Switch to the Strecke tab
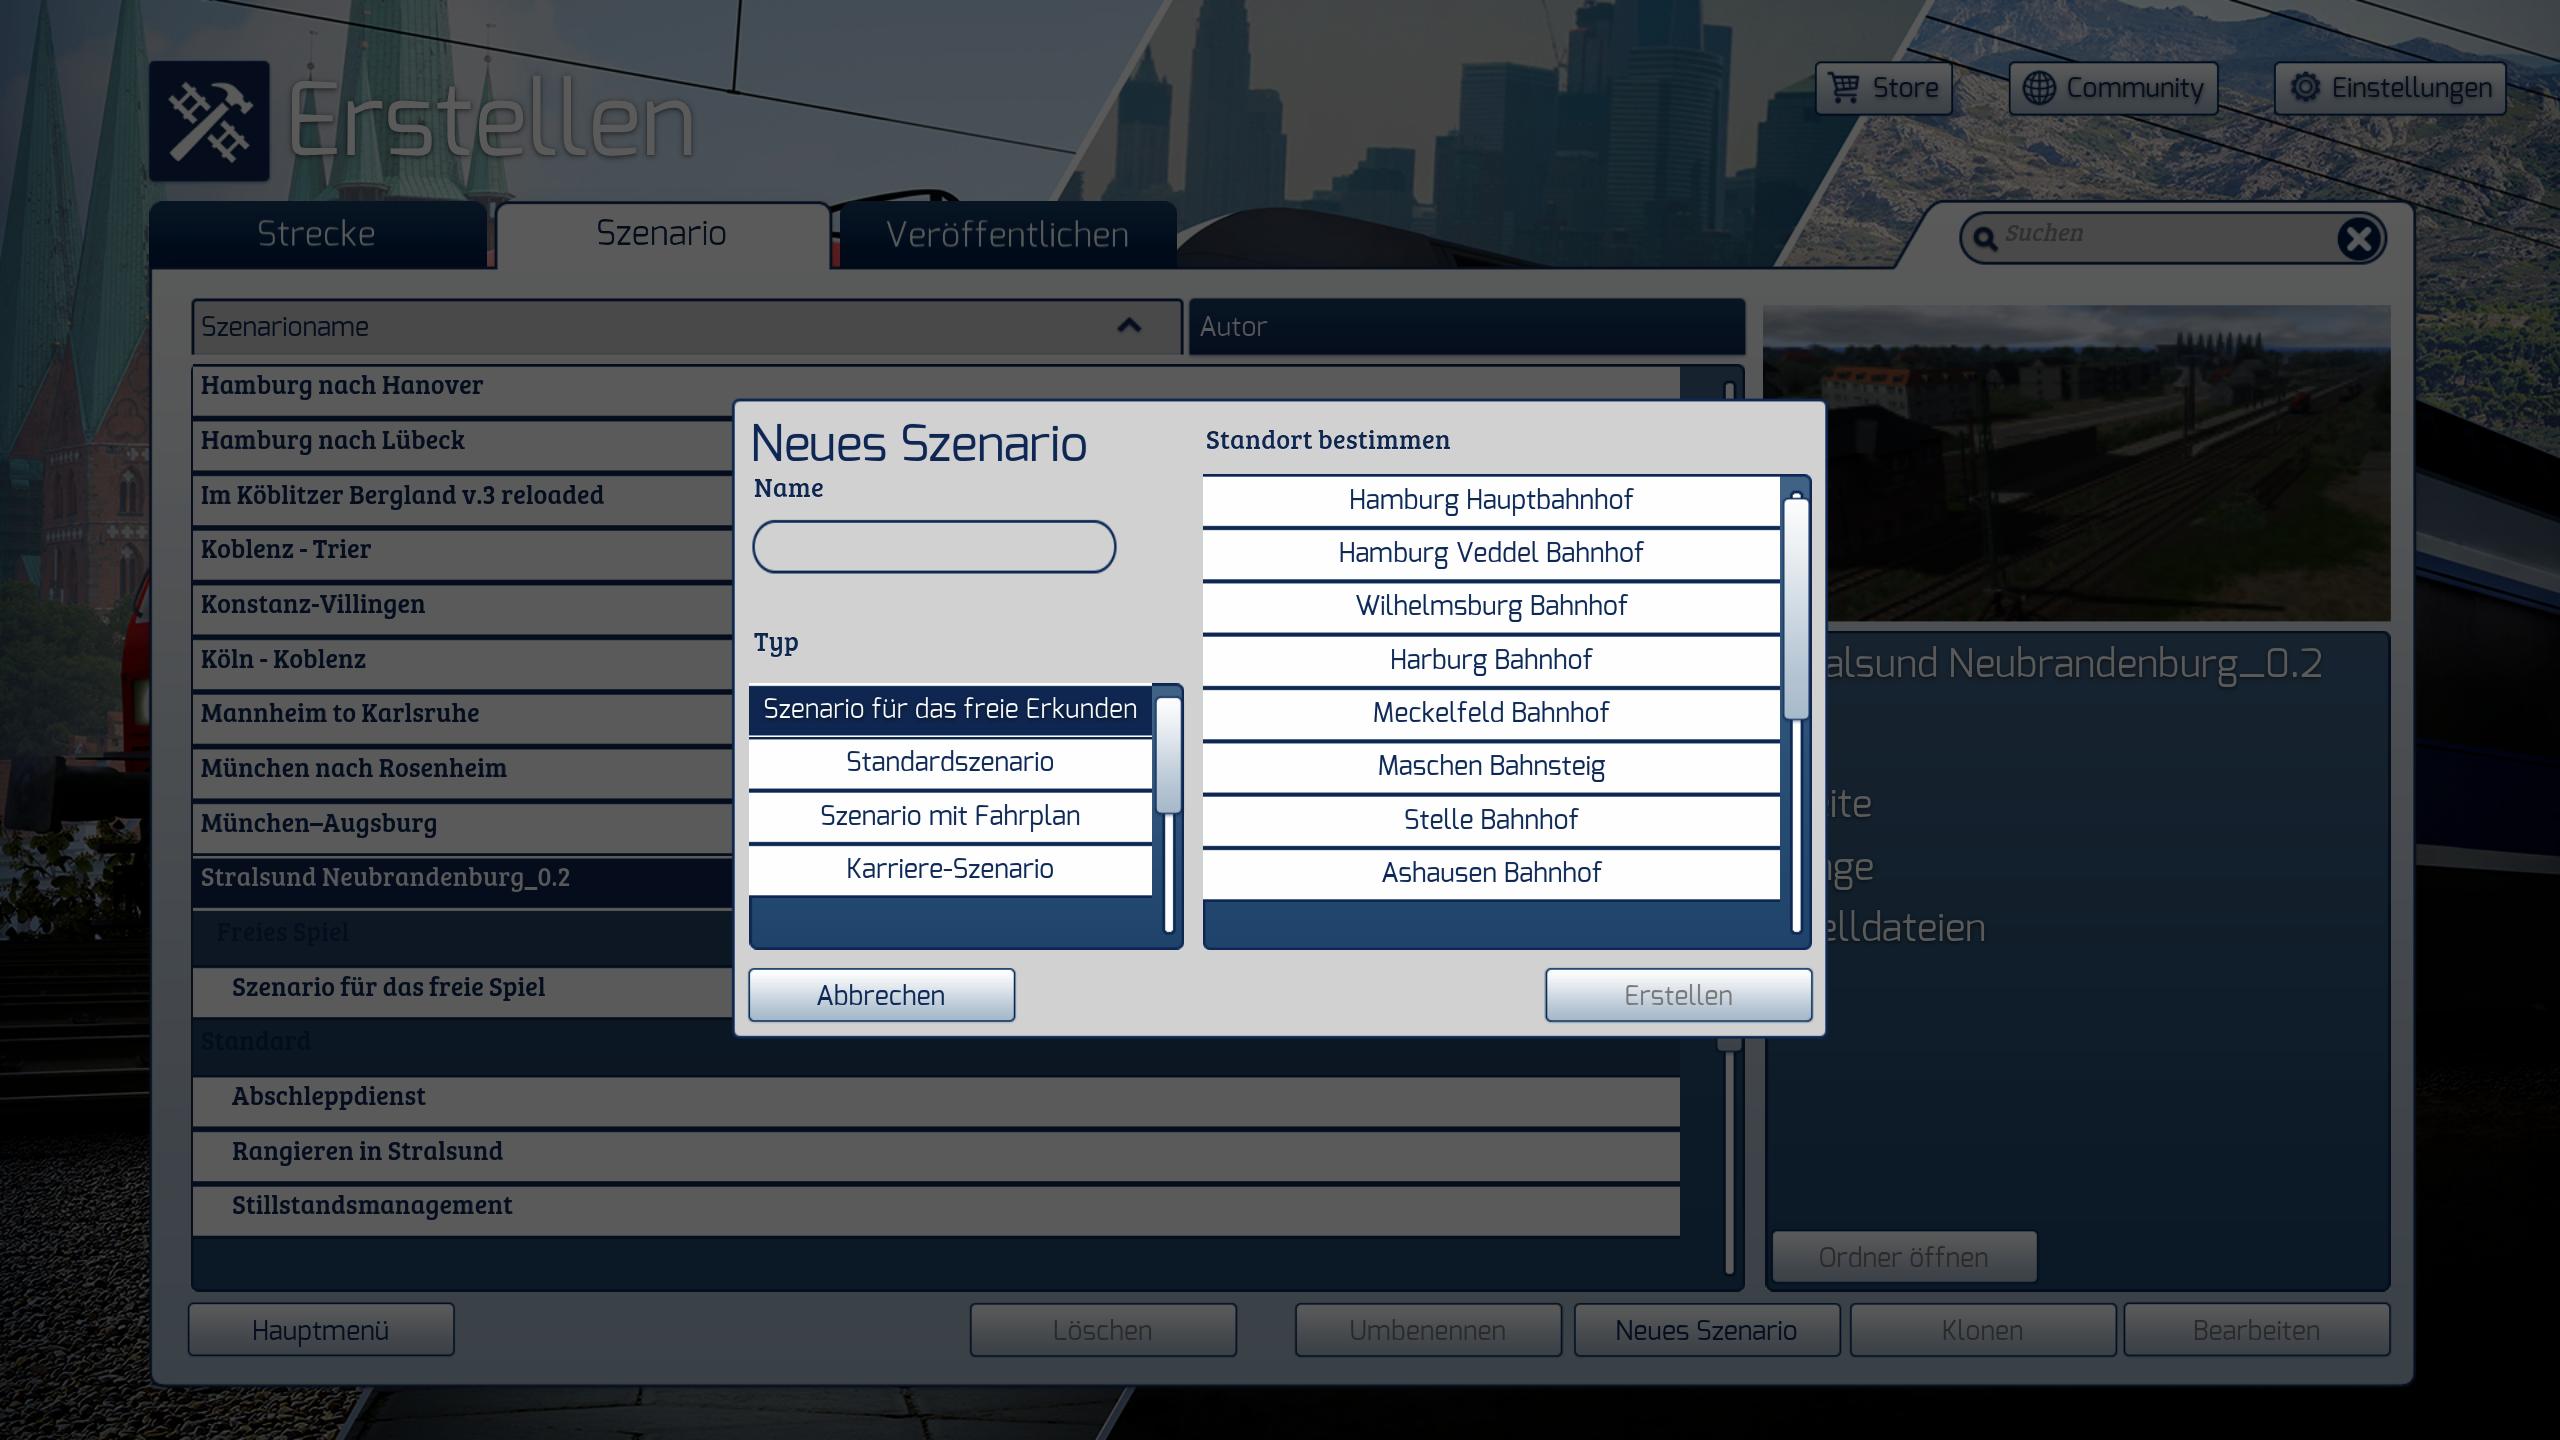This screenshot has height=1440, width=2560. 316,234
